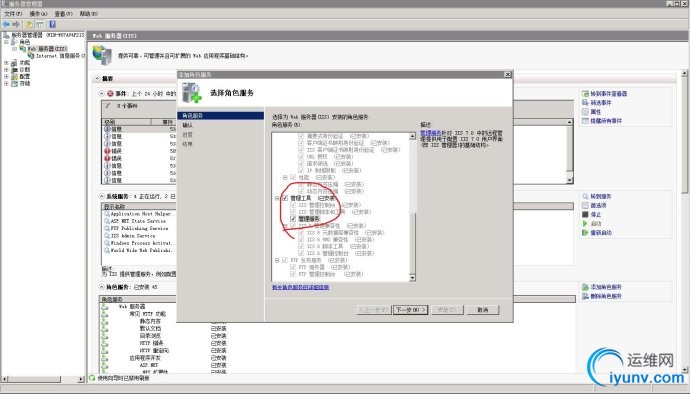Click the Forward arrow in the toolbar
The image size is (690, 394).
[x=16, y=24]
